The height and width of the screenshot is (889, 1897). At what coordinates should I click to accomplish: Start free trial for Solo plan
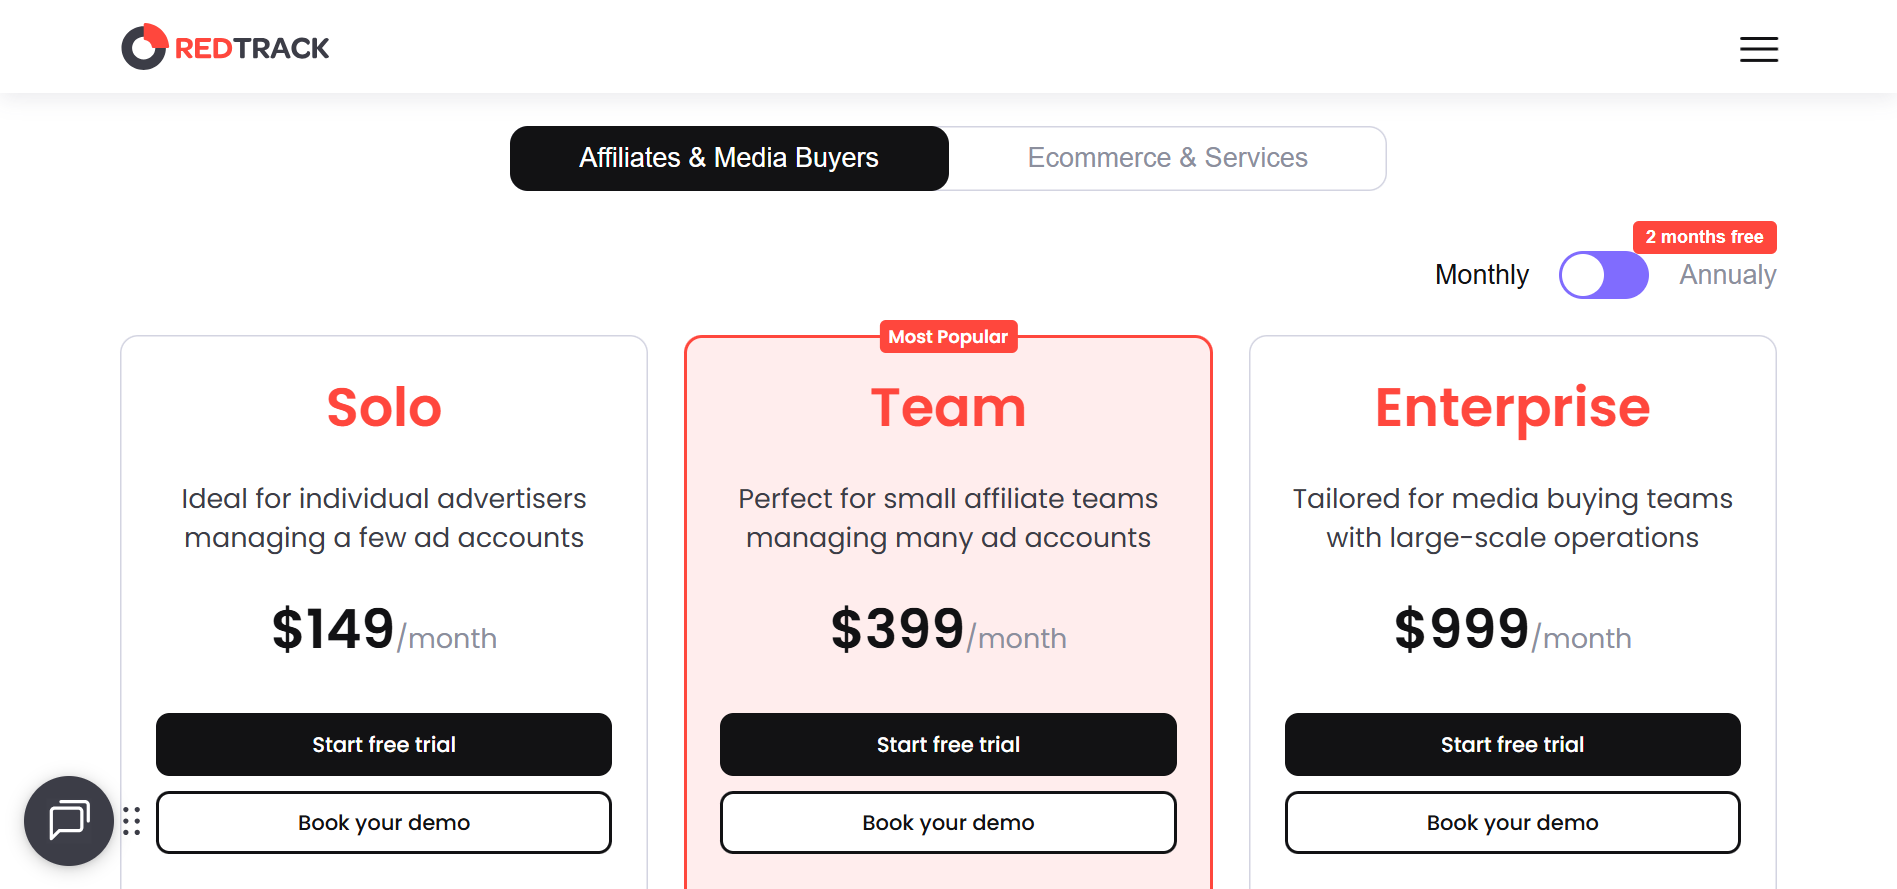384,744
